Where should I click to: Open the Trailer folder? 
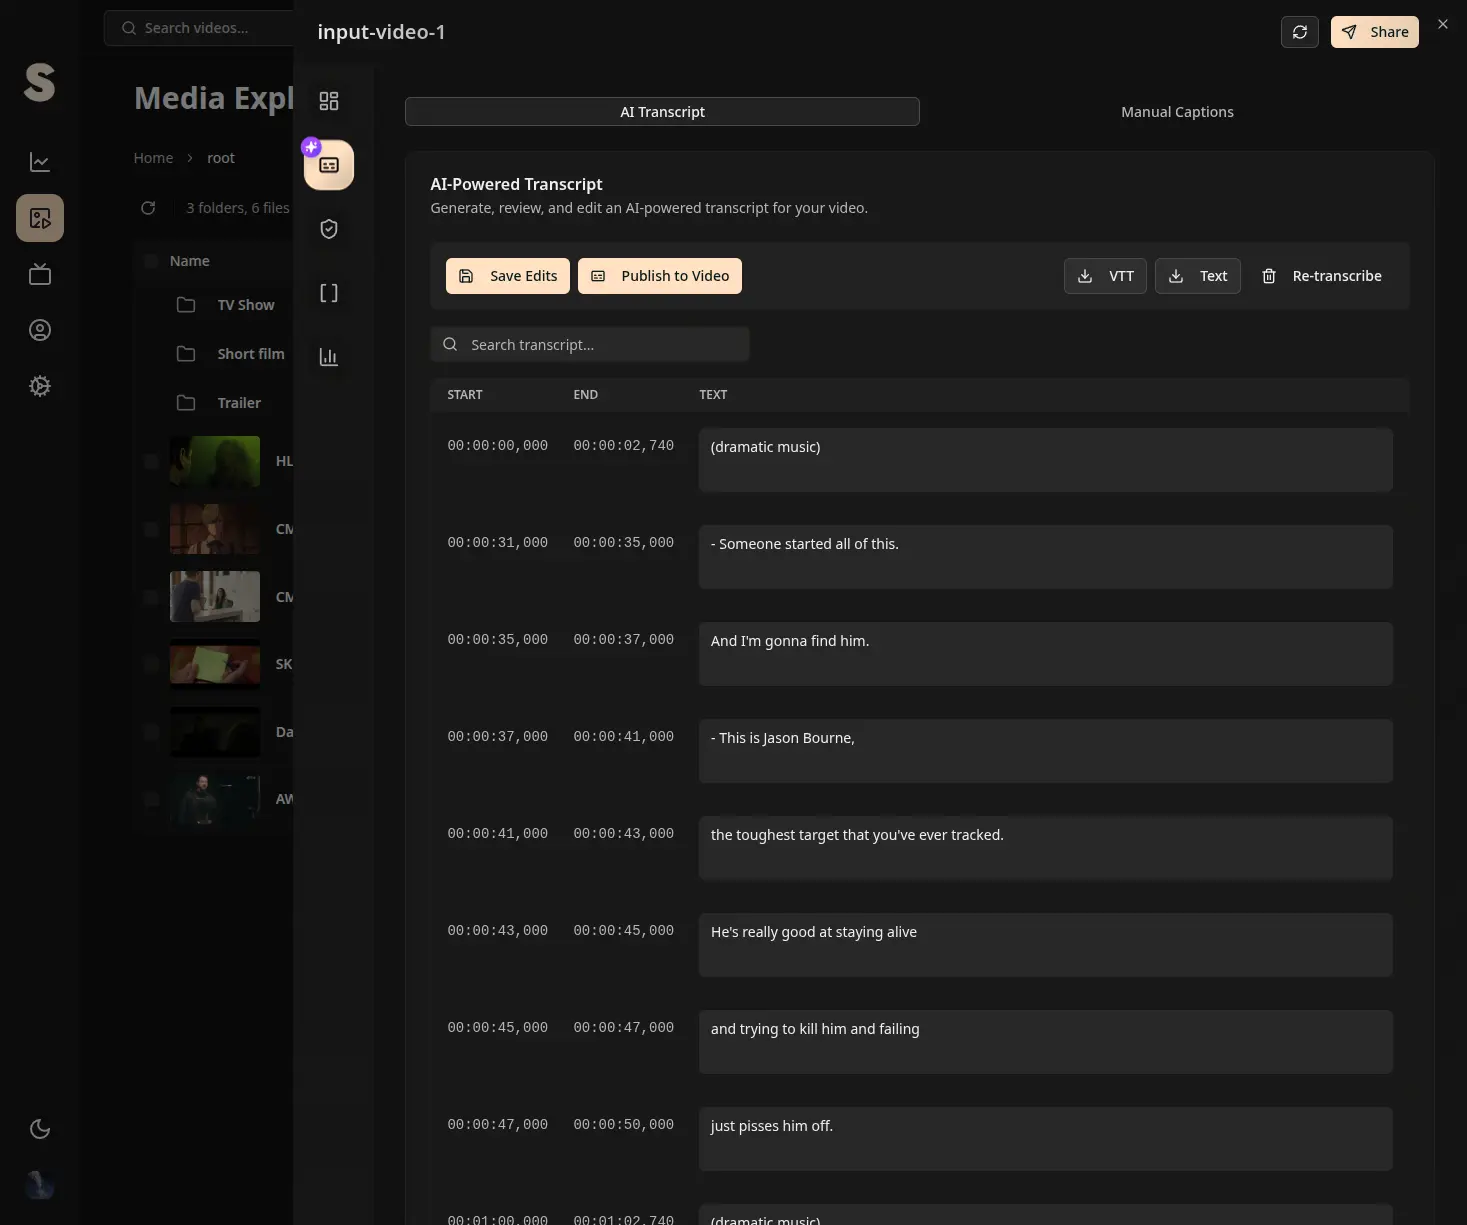click(239, 403)
